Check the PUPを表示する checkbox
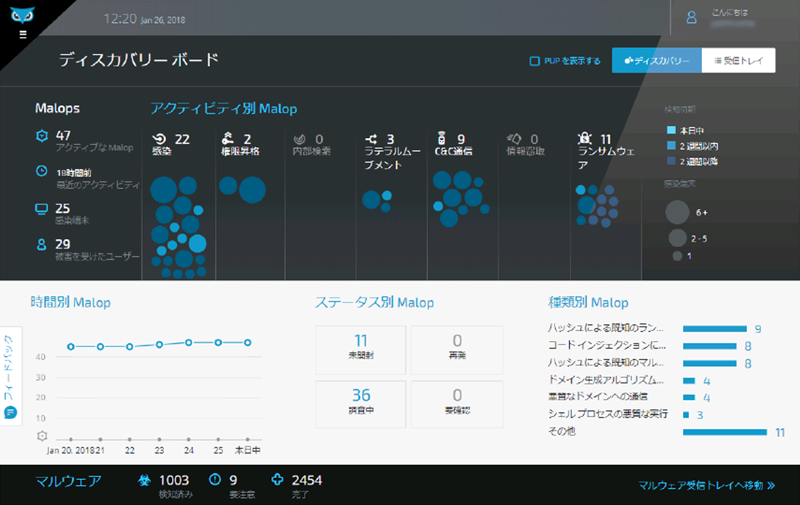Screen dimensions: 800x505 [535, 61]
